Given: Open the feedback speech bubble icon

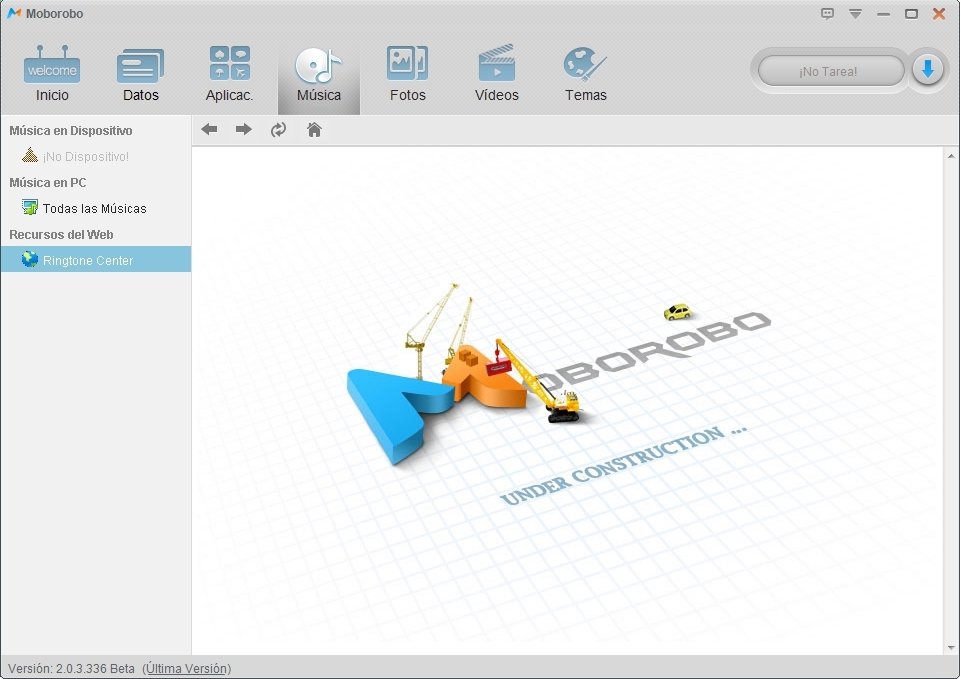Looking at the screenshot, I should pyautogui.click(x=827, y=13).
